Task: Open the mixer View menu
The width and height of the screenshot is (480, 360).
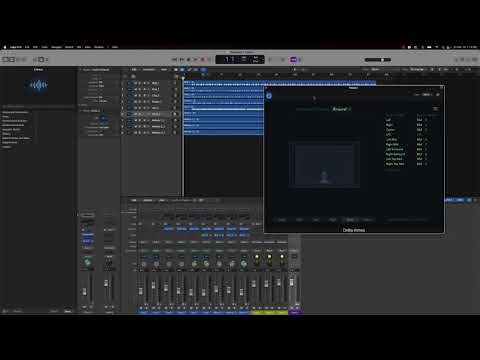Action: (x=162, y=200)
